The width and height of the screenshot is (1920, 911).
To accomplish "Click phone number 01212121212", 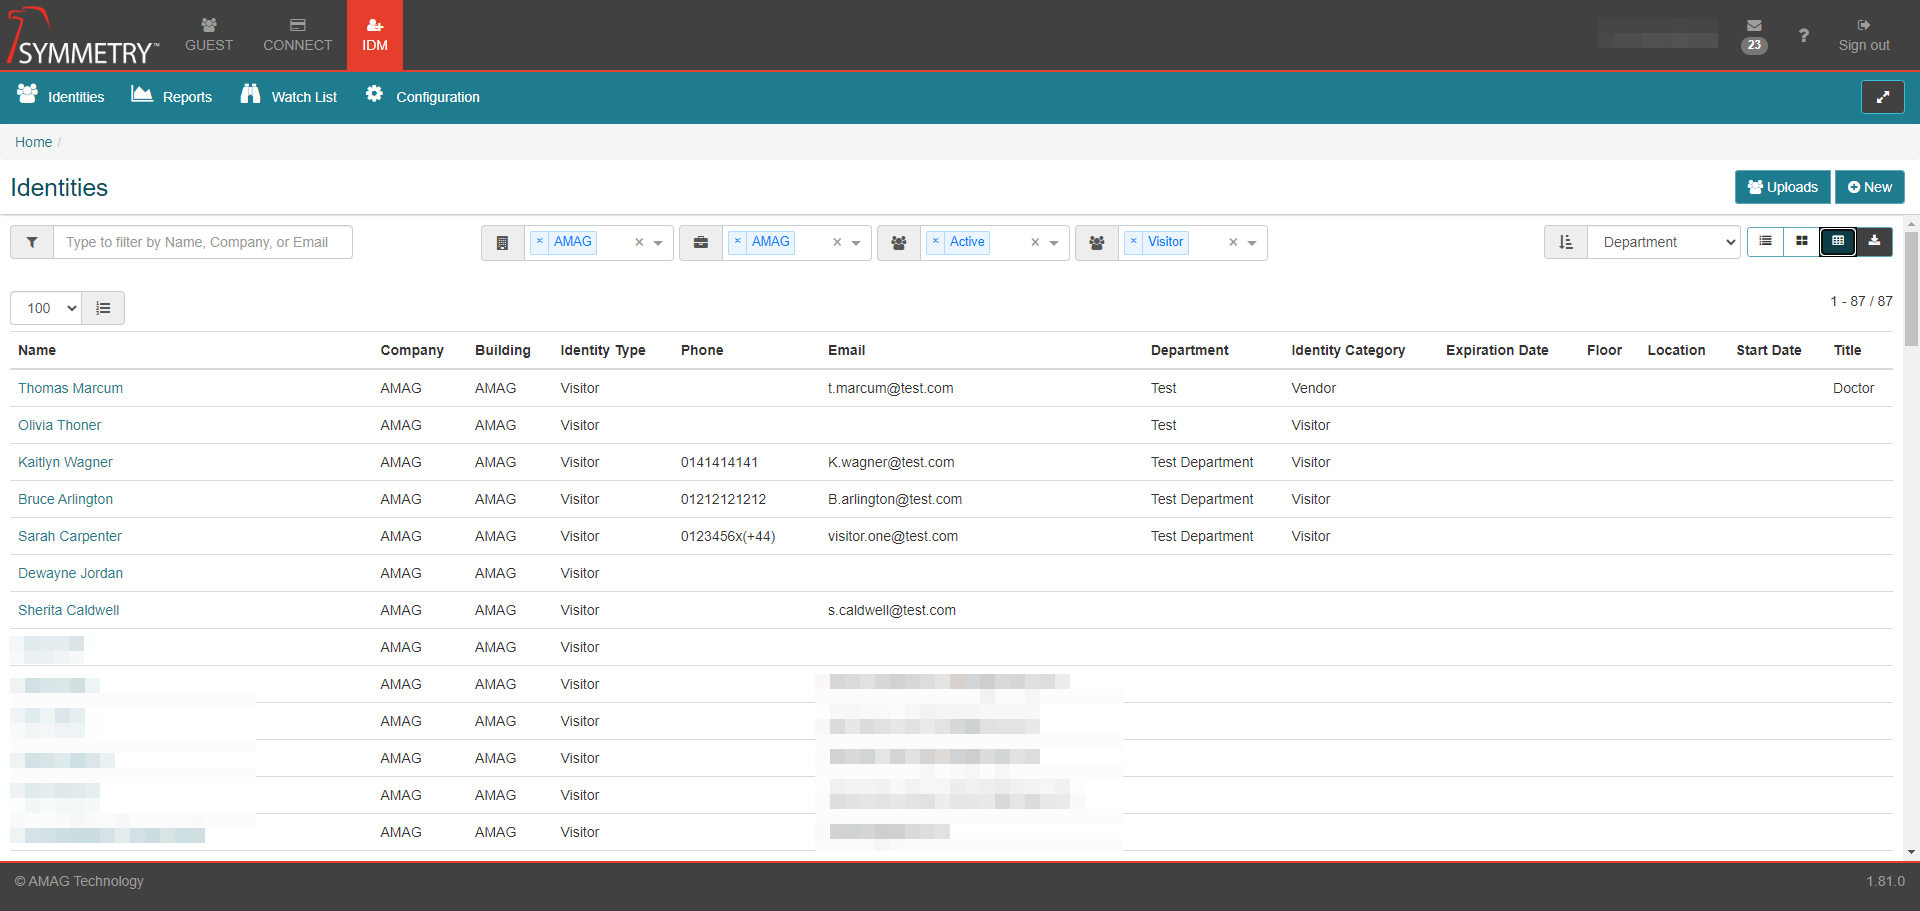I will [x=723, y=499].
